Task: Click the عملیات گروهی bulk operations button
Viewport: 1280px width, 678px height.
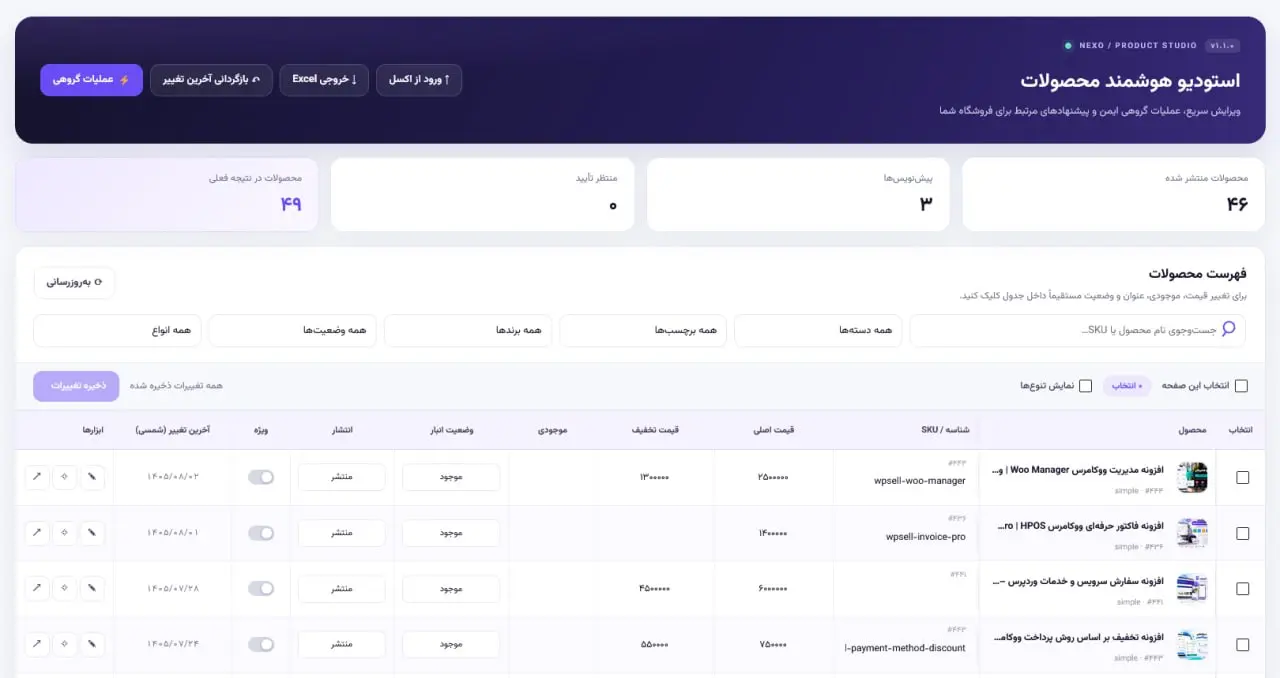Action: [92, 80]
